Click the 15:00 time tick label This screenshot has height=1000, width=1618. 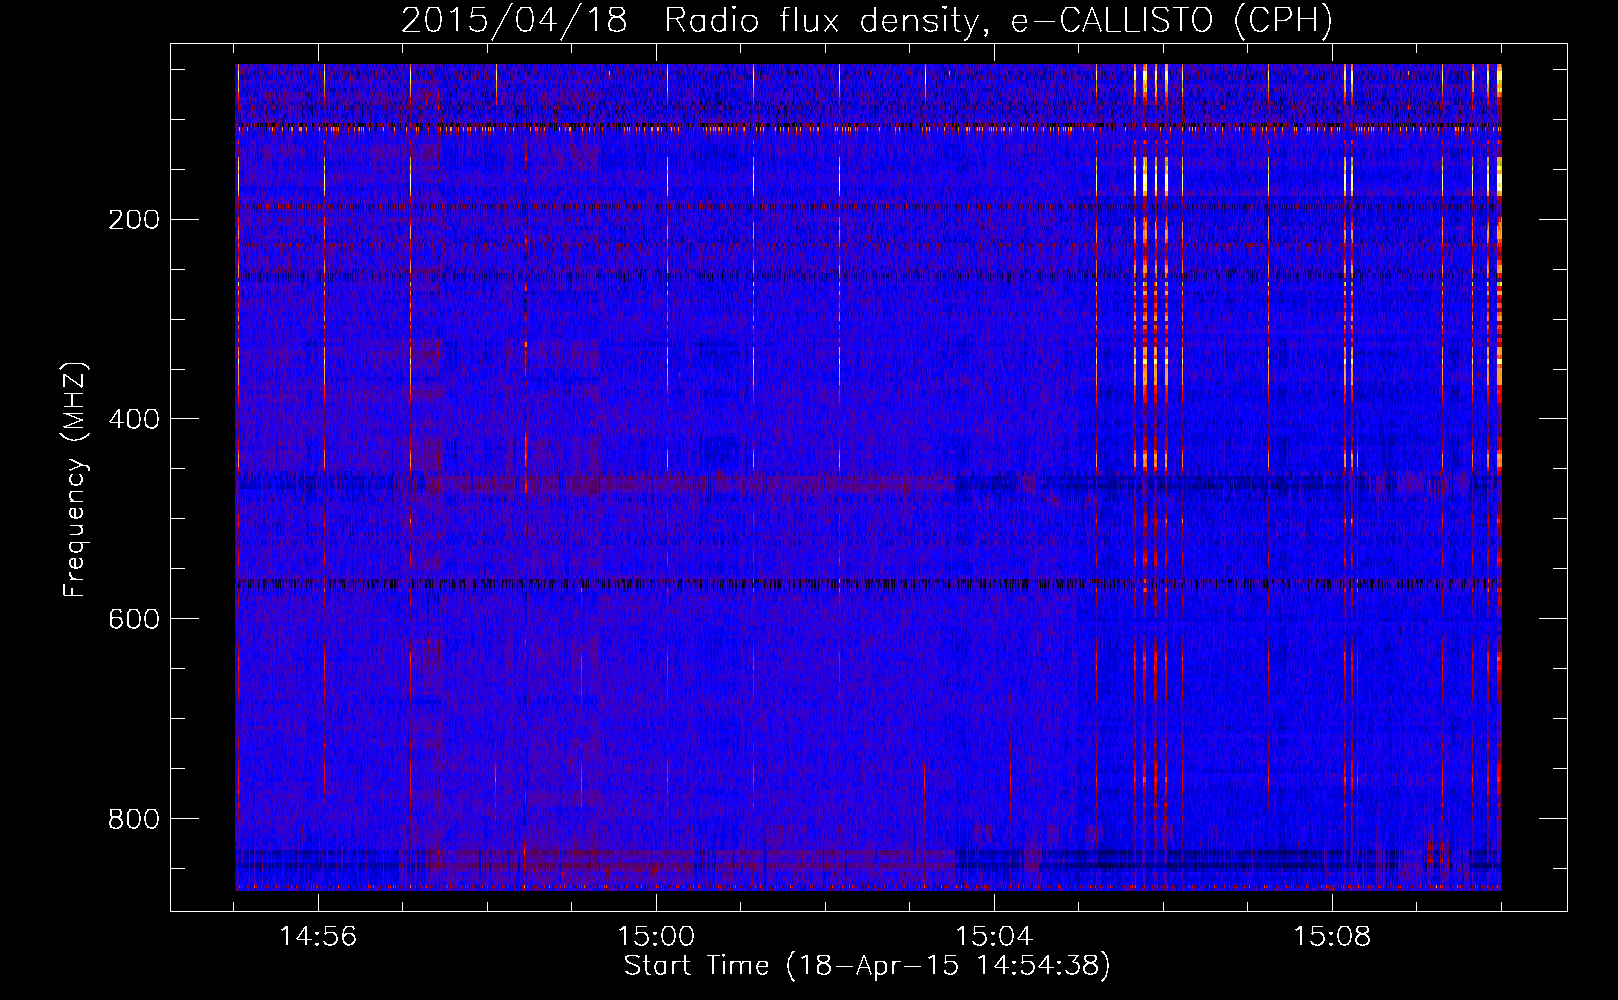click(x=656, y=937)
